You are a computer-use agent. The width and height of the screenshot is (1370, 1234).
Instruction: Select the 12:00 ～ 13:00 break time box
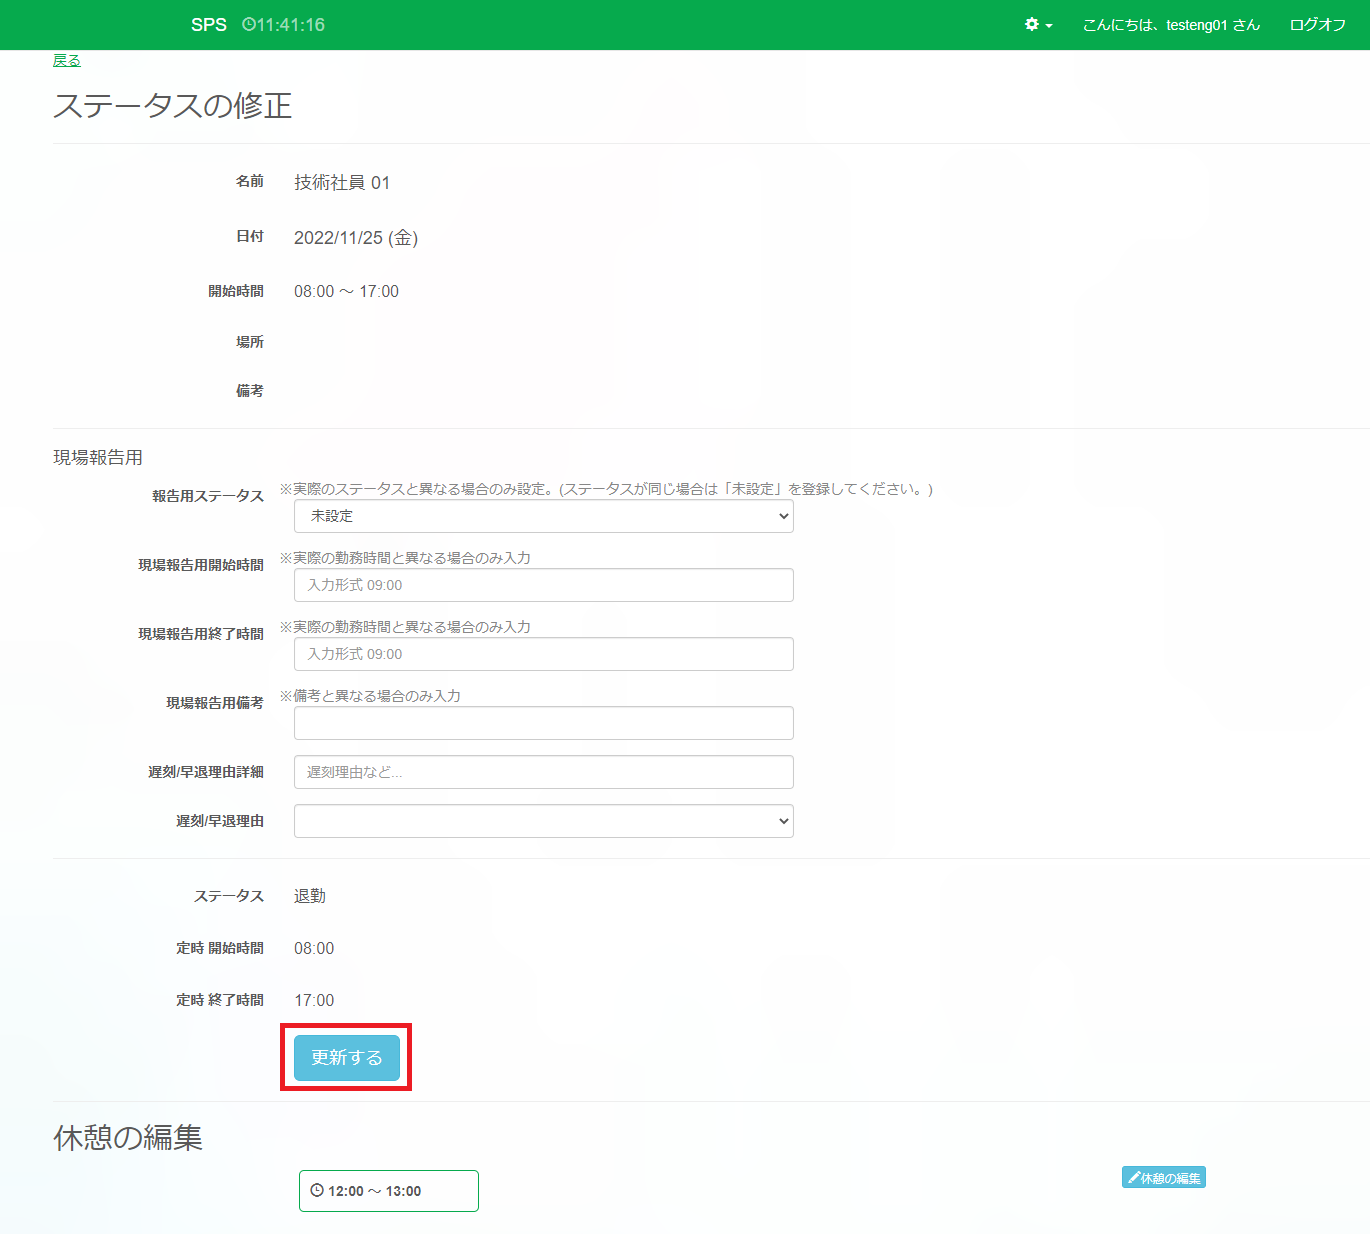[x=388, y=1191]
